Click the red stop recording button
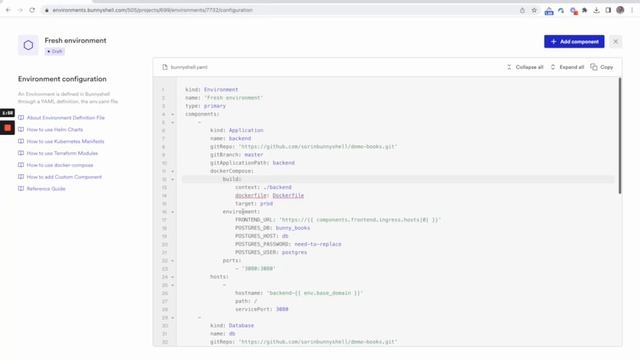 click(7, 128)
